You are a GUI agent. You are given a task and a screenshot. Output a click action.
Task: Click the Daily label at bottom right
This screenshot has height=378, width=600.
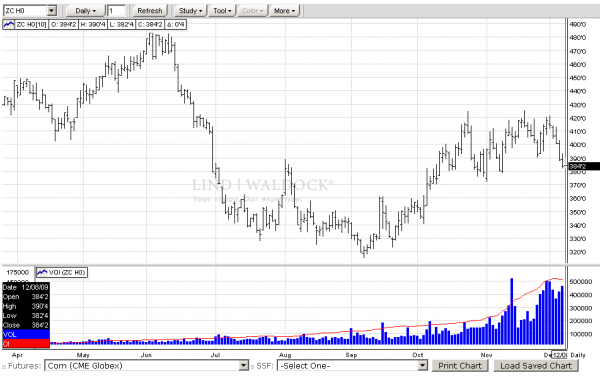578,355
